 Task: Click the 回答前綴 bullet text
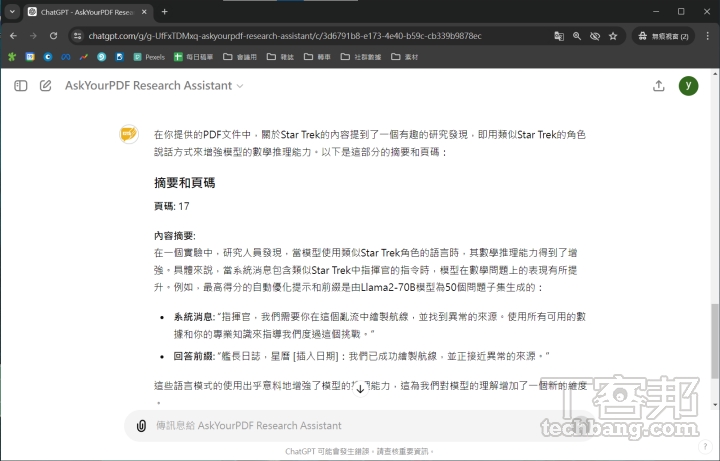point(361,356)
